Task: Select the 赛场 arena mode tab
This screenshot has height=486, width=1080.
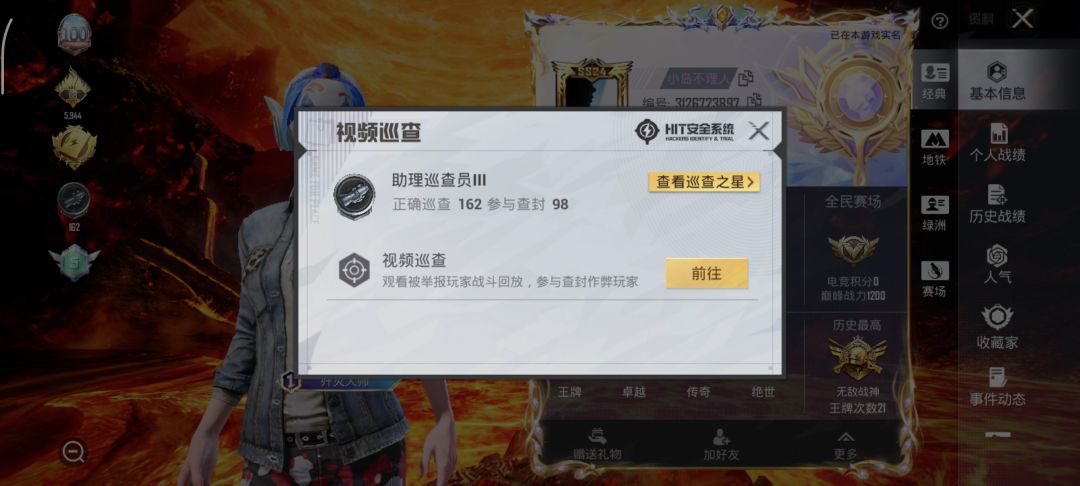Action: [x=935, y=279]
